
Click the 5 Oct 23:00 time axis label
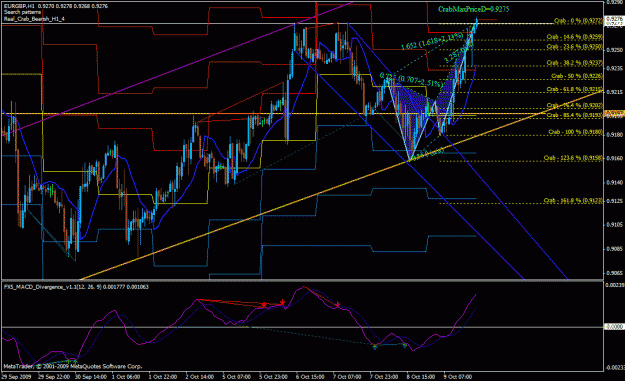pyautogui.click(x=273, y=377)
